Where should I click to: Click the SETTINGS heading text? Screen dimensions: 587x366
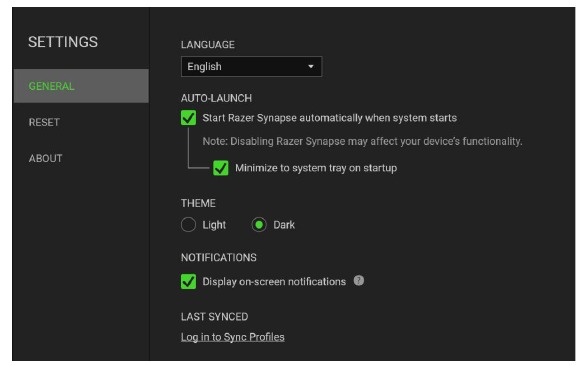[63, 42]
